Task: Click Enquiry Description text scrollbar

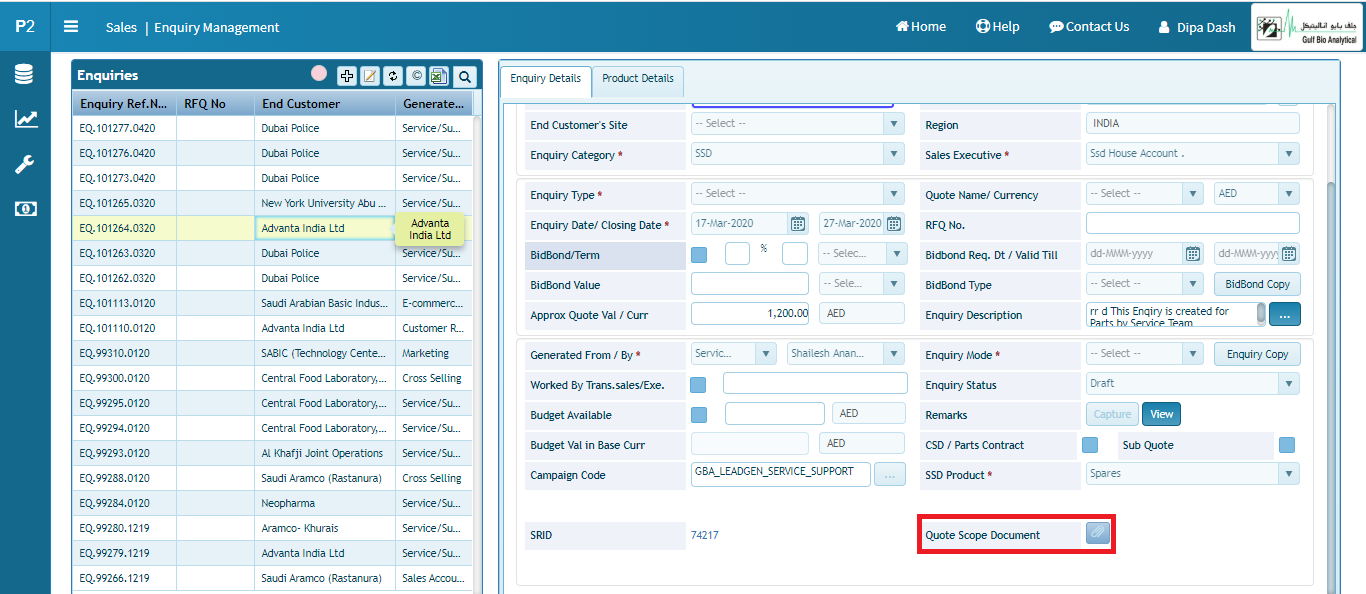Action: pos(1261,314)
